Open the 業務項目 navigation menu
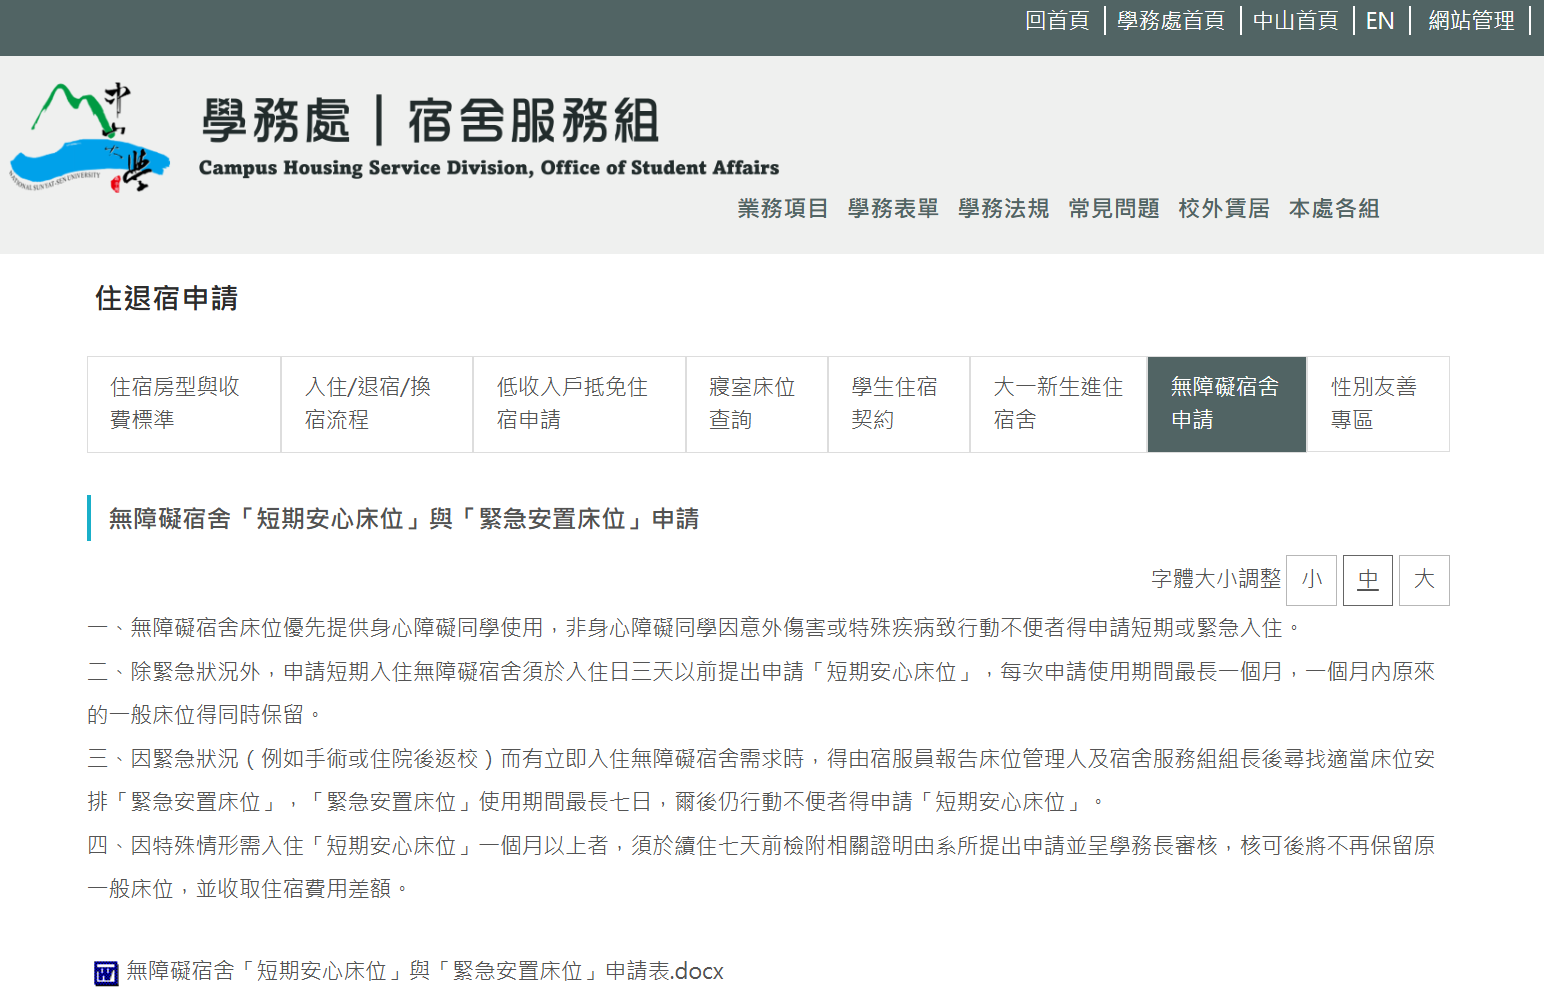The height and width of the screenshot is (996, 1544). [783, 208]
